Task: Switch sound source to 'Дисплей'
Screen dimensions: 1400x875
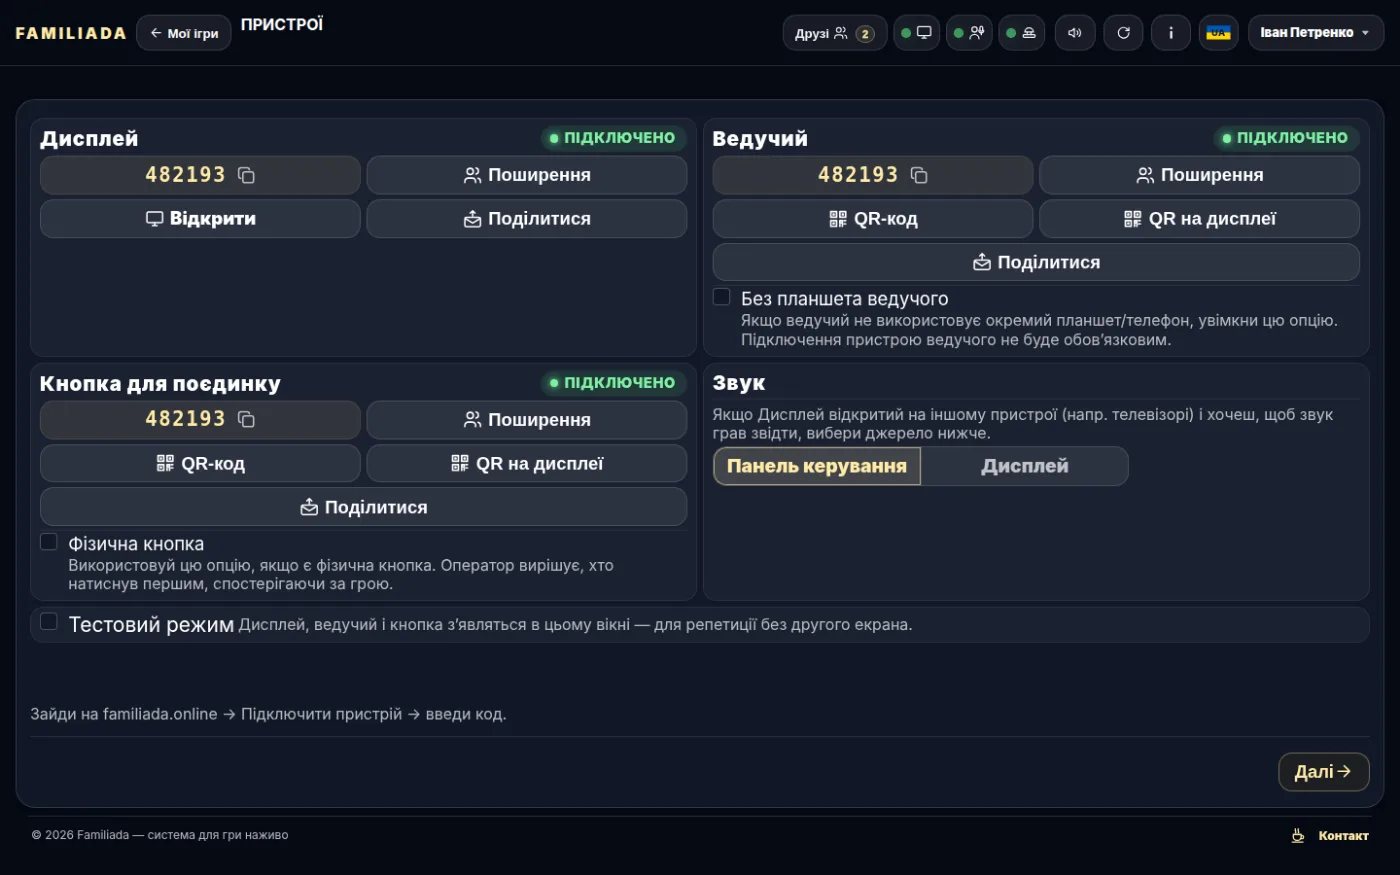Action: [1025, 466]
